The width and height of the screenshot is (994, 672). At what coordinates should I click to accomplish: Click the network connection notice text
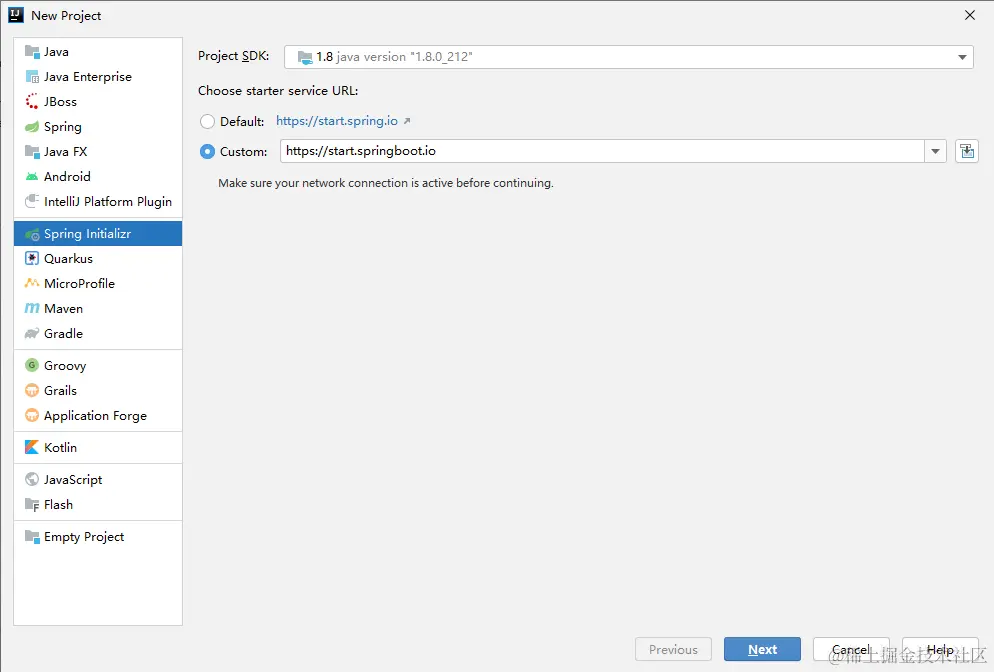coord(385,183)
